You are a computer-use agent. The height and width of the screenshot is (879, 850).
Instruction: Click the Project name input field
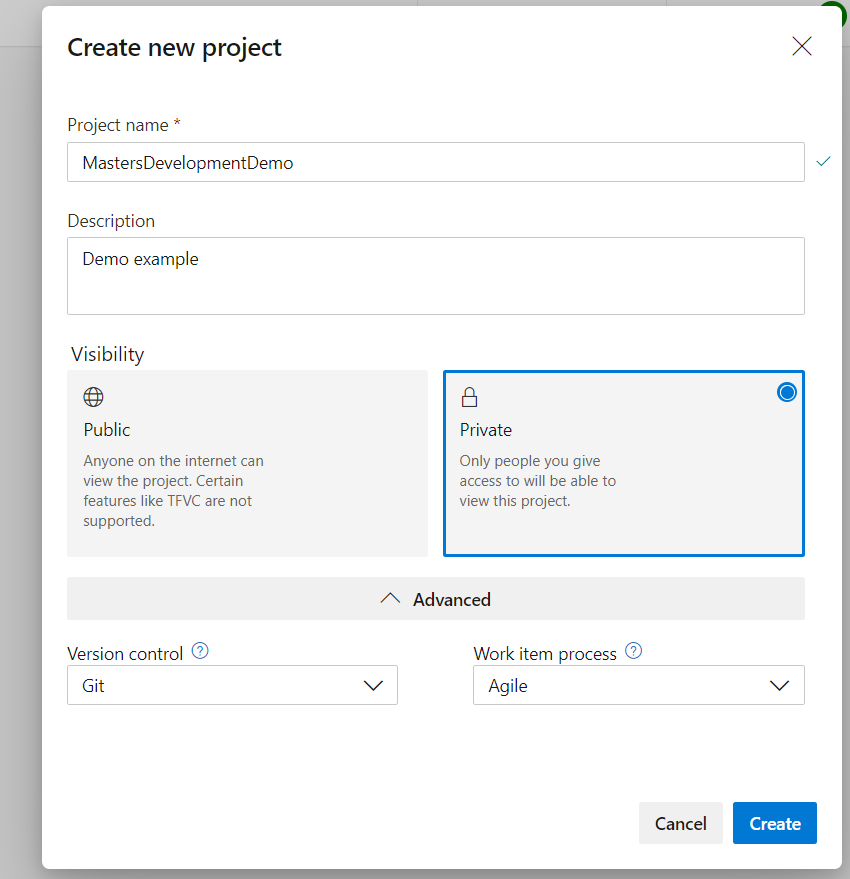point(435,161)
